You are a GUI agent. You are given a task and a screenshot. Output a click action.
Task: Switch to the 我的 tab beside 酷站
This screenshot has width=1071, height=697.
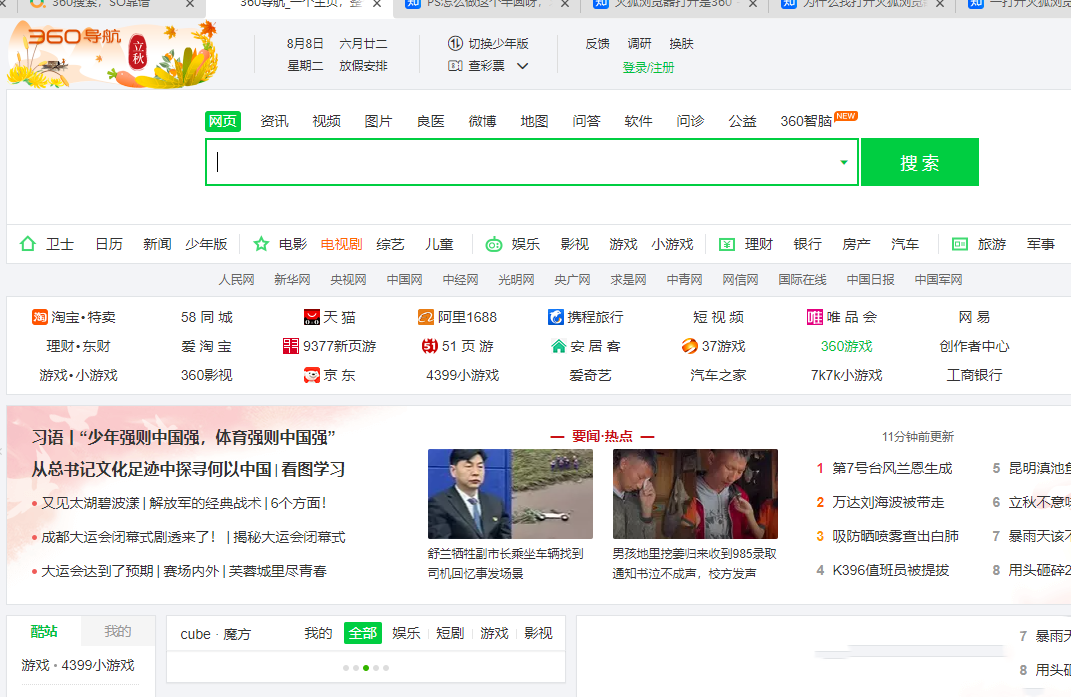point(117,631)
